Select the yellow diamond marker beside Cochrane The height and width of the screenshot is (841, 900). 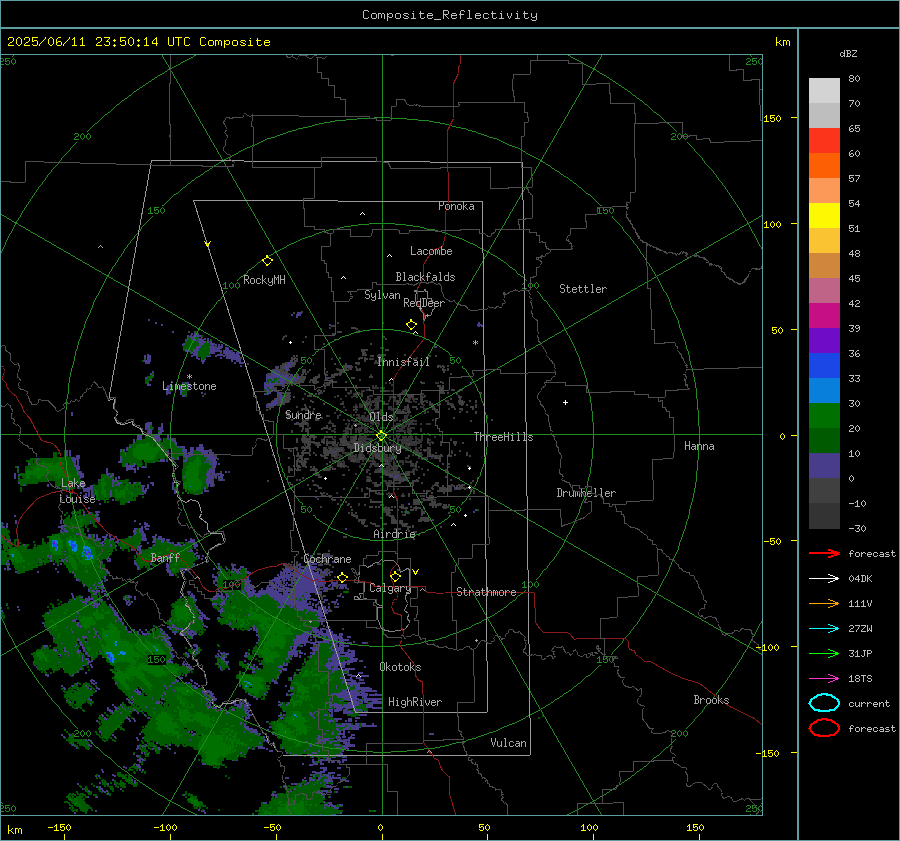pyautogui.click(x=342, y=577)
